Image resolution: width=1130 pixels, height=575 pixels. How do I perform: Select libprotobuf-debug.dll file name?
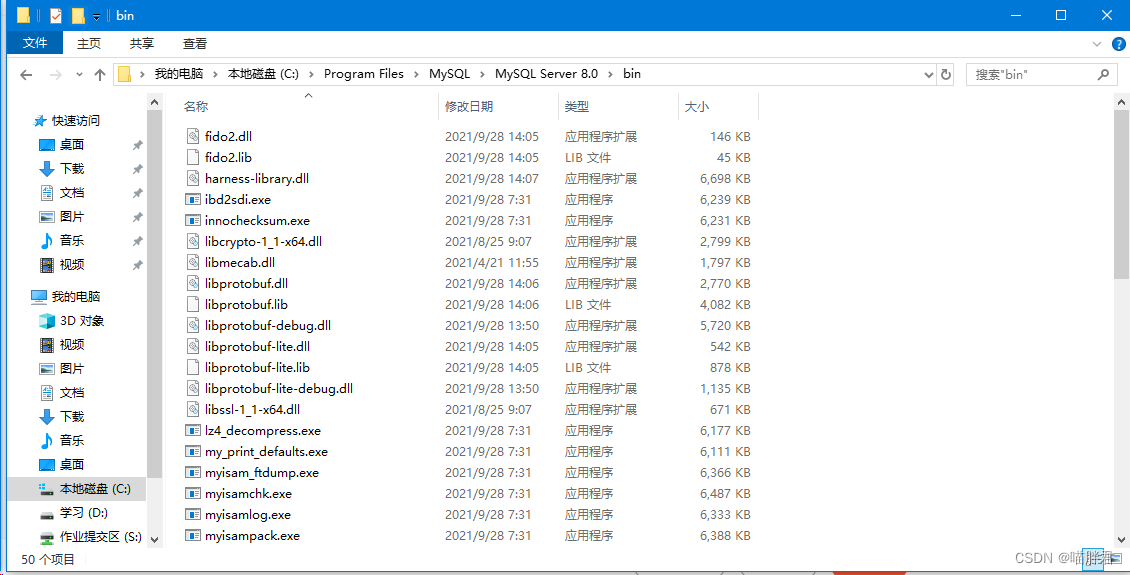[267, 326]
